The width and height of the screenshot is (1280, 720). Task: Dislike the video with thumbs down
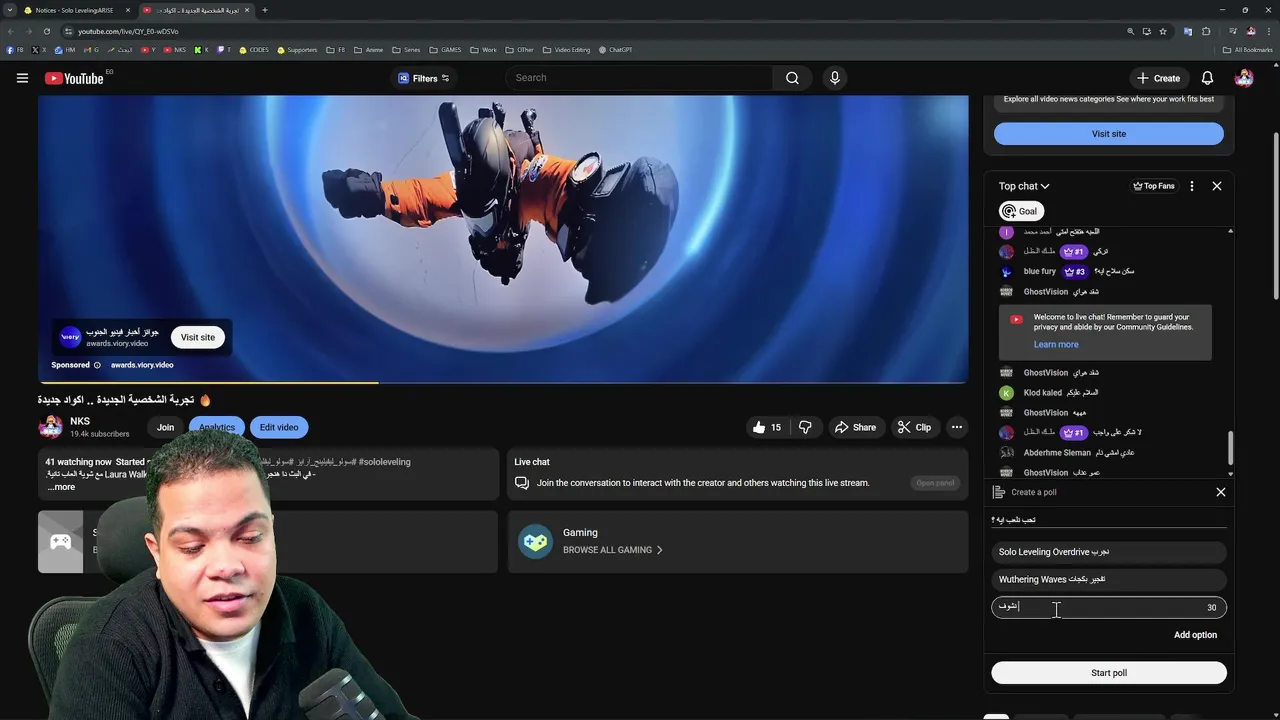pyautogui.click(x=805, y=427)
